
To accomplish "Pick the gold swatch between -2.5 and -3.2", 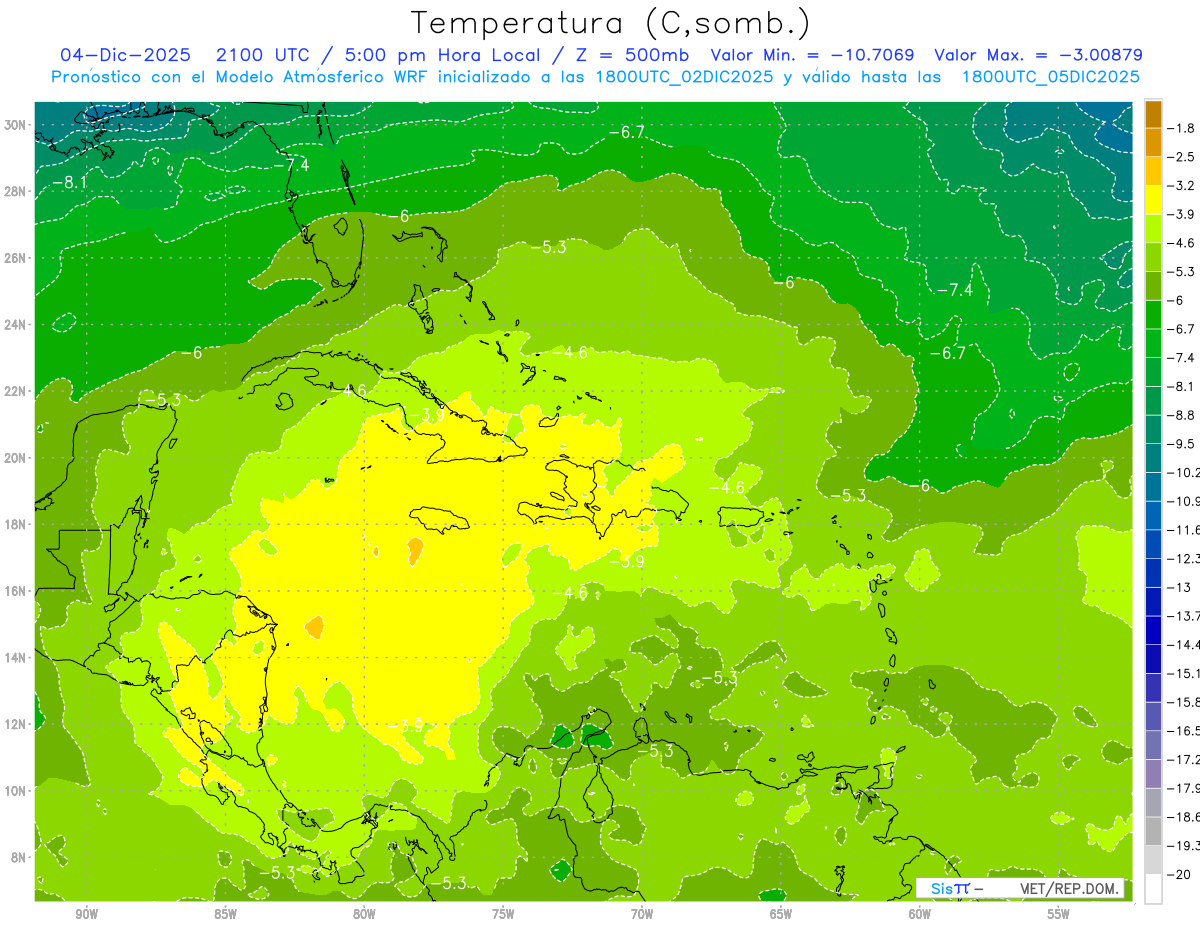I will pyautogui.click(x=1153, y=171).
